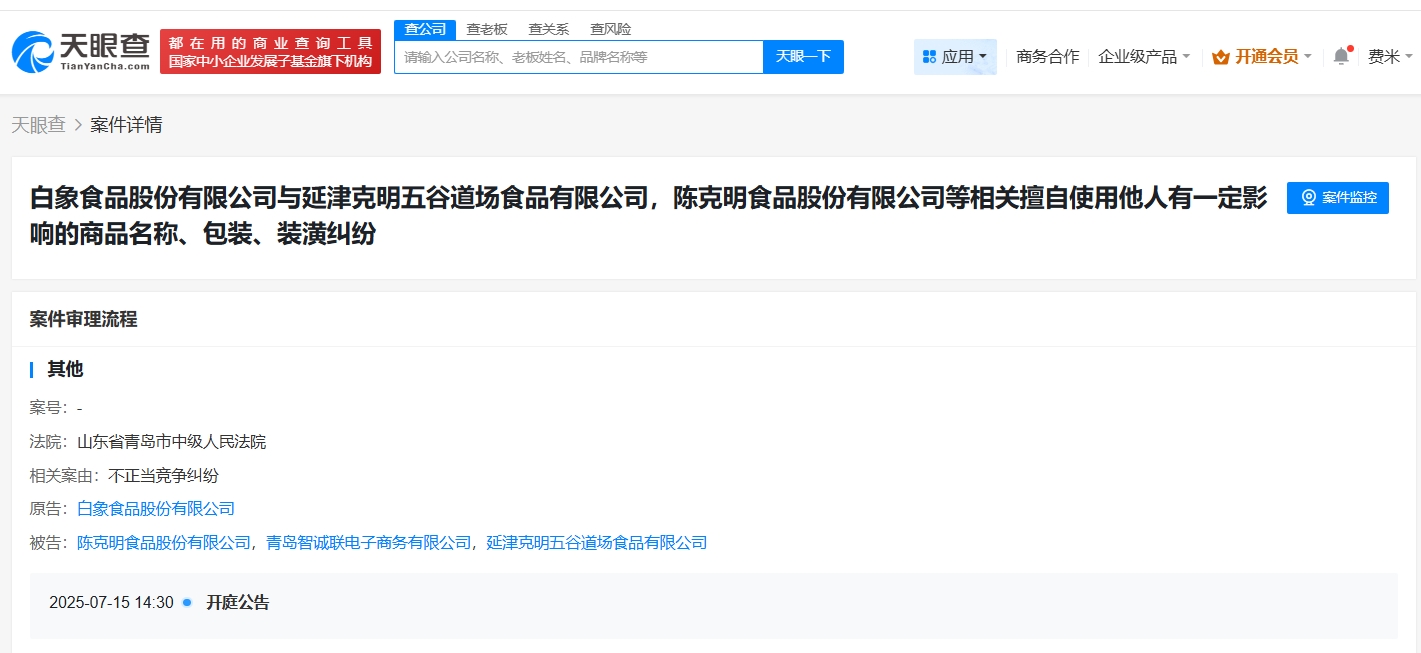Viewport: 1421px width, 653px height.
Task: Open the red SME fund banner
Action: (x=270, y=51)
